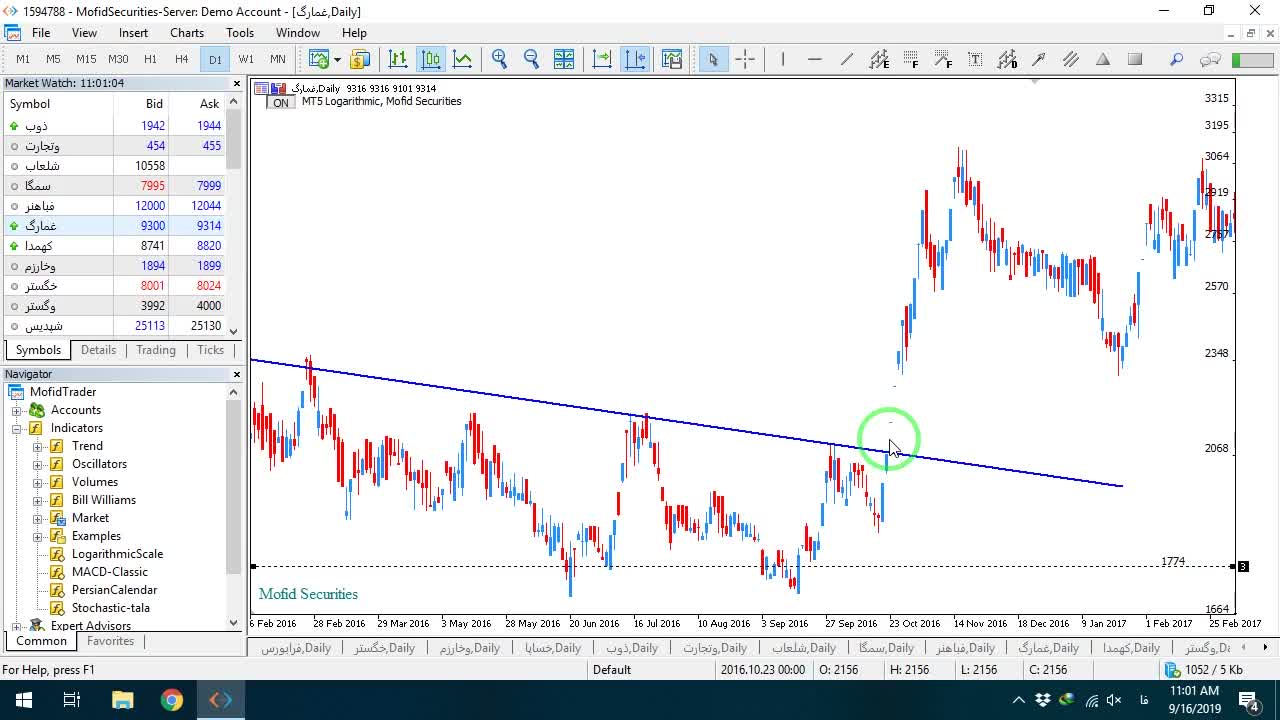1280x720 pixels.
Task: Collapse the Indicators tree node
Action: (x=16, y=428)
